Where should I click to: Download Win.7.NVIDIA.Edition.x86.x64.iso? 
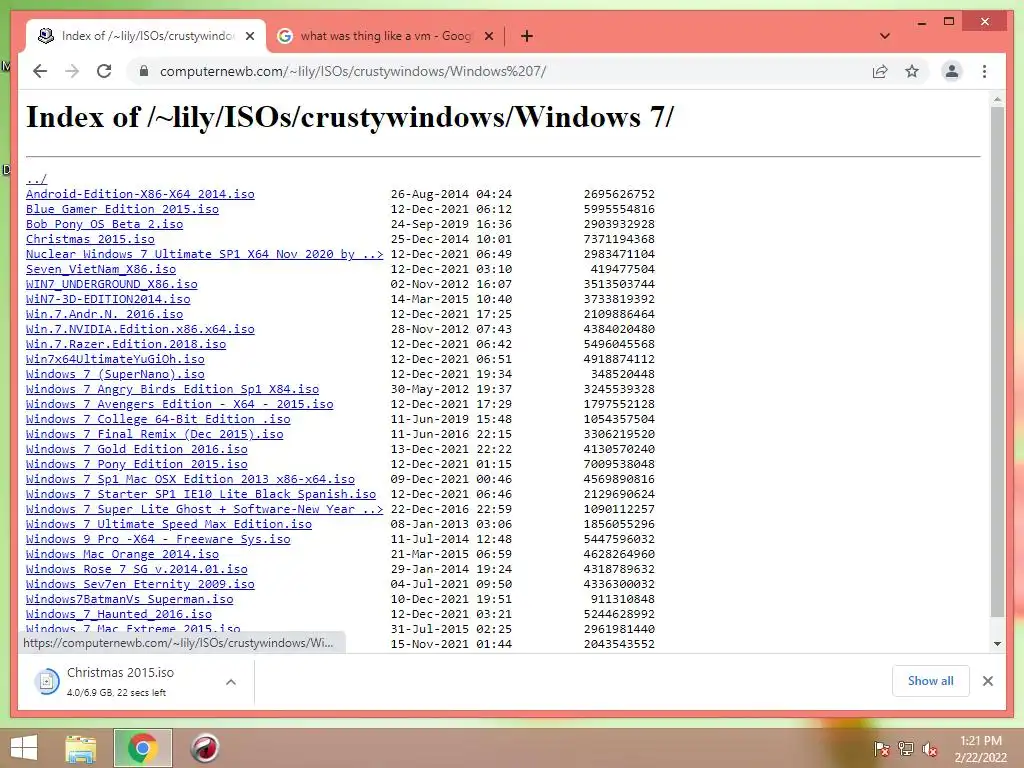pyautogui.click(x=140, y=329)
